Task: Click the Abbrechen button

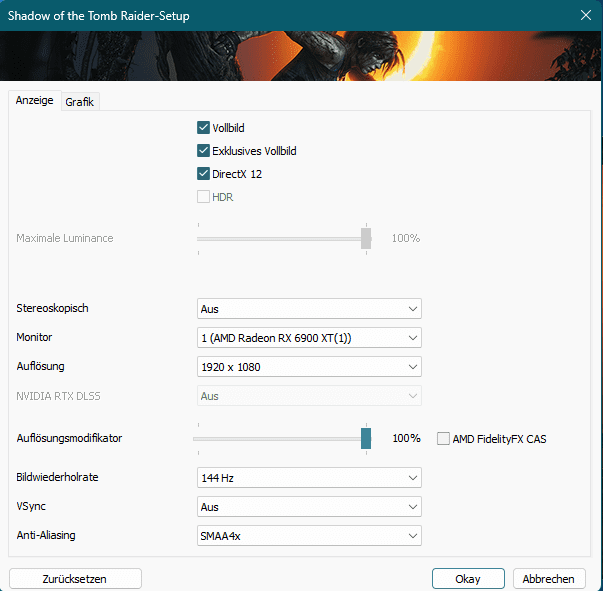Action: pos(549,579)
